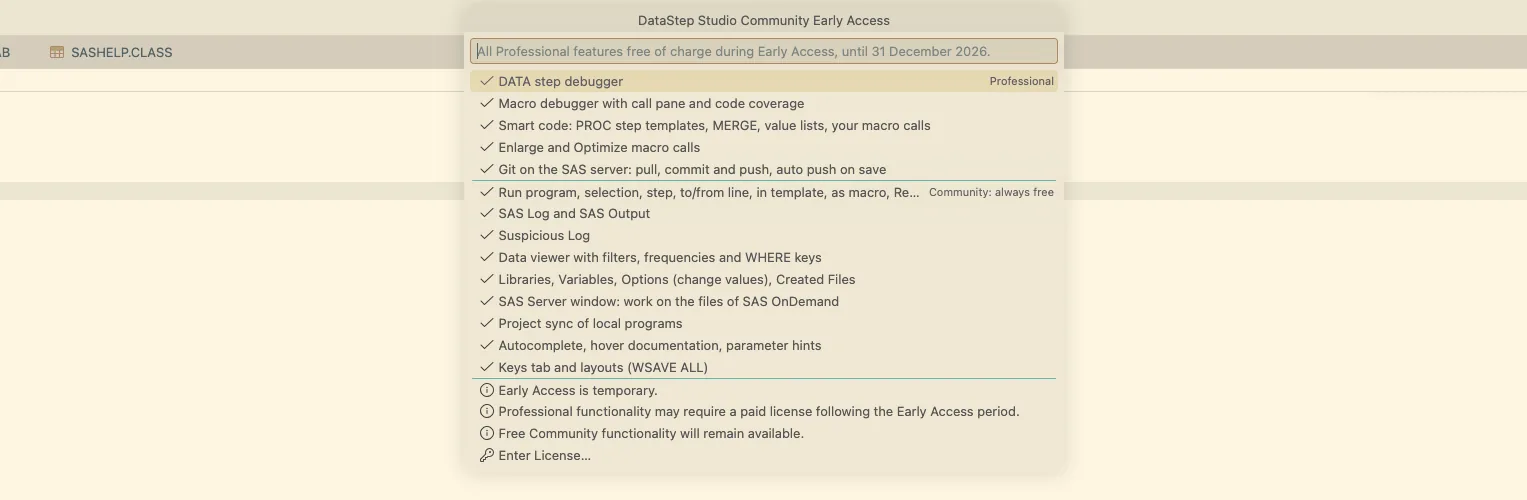Select Macro debugger with call pane entry
Image resolution: width=1527 pixels, height=500 pixels.
pos(763,103)
